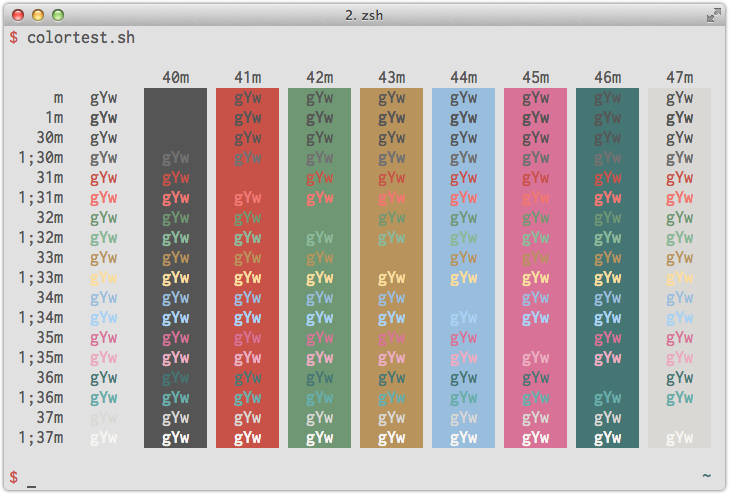
Task: Click the row label '31m'
Action: click(x=50, y=178)
